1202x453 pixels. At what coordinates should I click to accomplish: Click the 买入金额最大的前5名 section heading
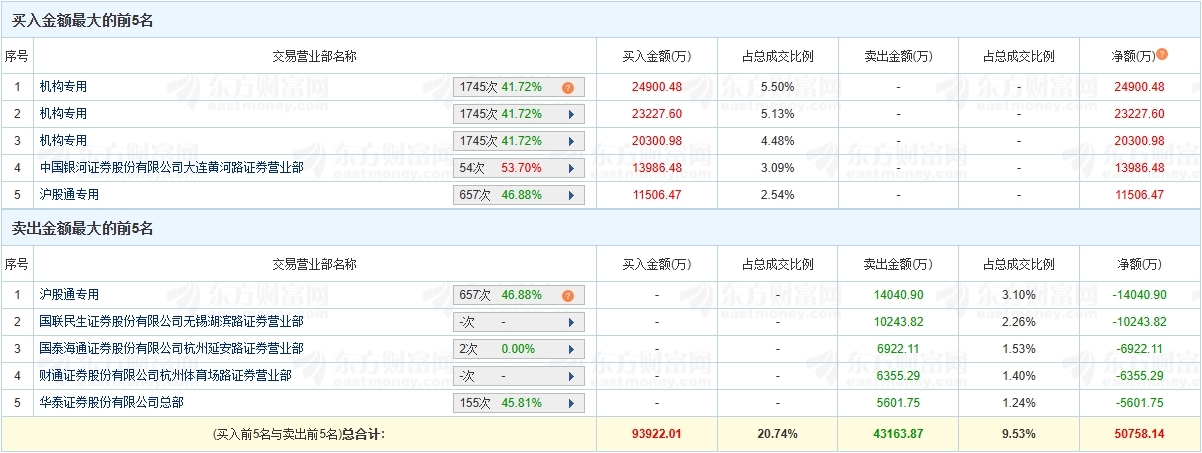click(x=82, y=20)
